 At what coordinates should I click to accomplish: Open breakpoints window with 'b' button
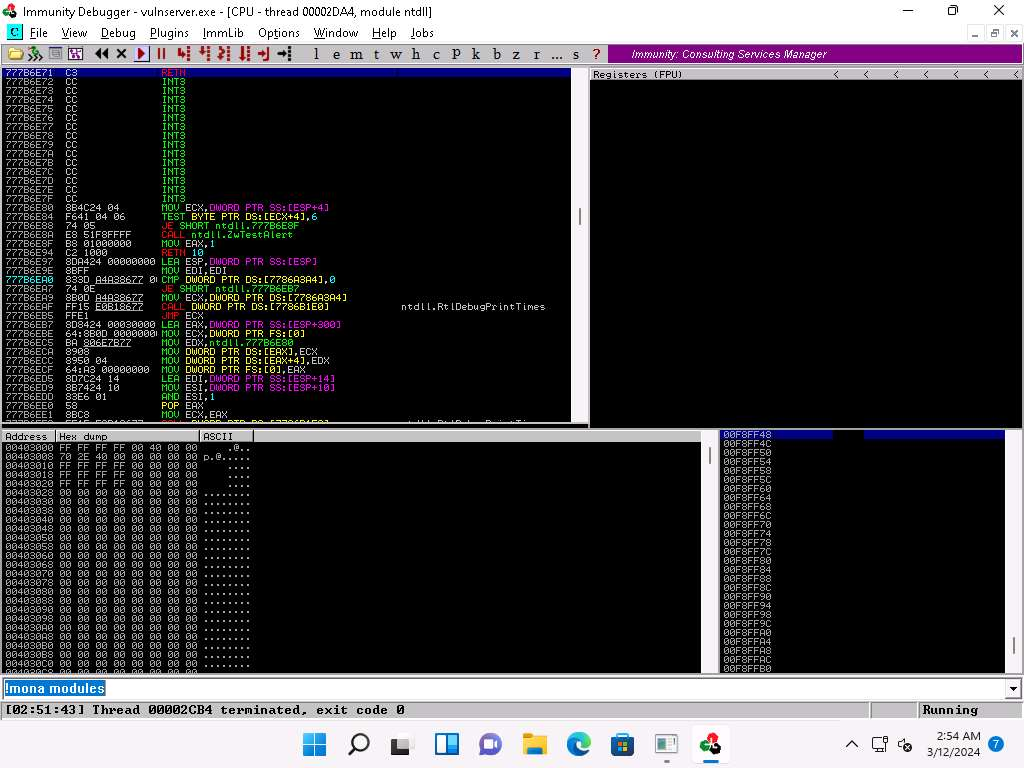[497, 54]
